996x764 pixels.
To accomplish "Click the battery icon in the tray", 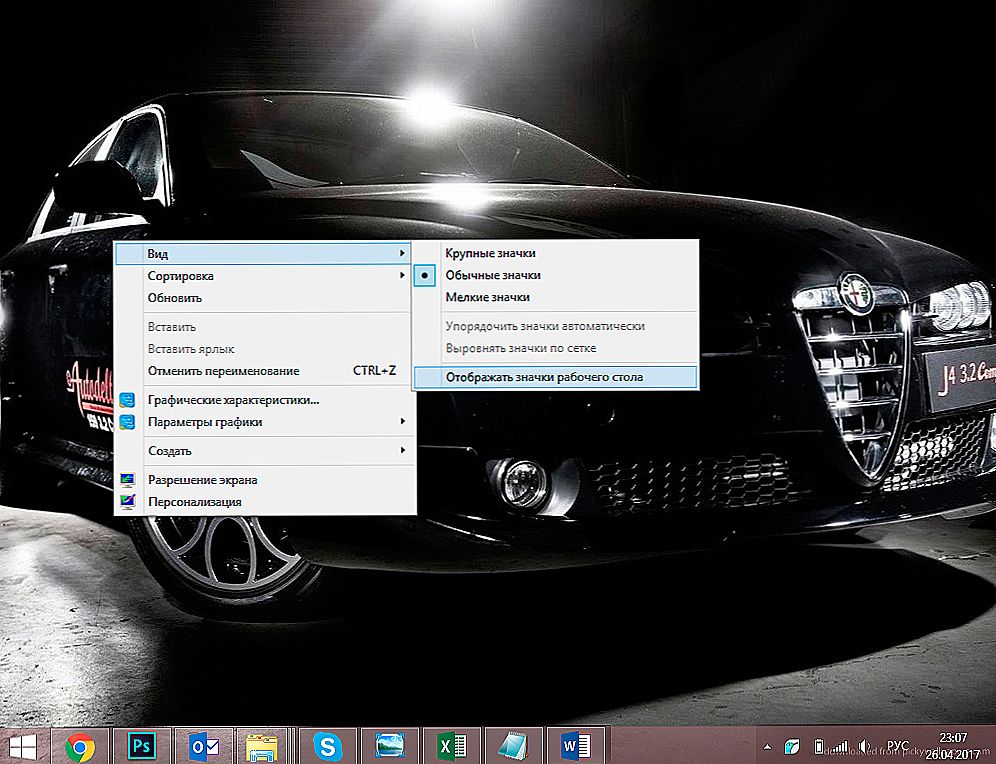I will [819, 747].
